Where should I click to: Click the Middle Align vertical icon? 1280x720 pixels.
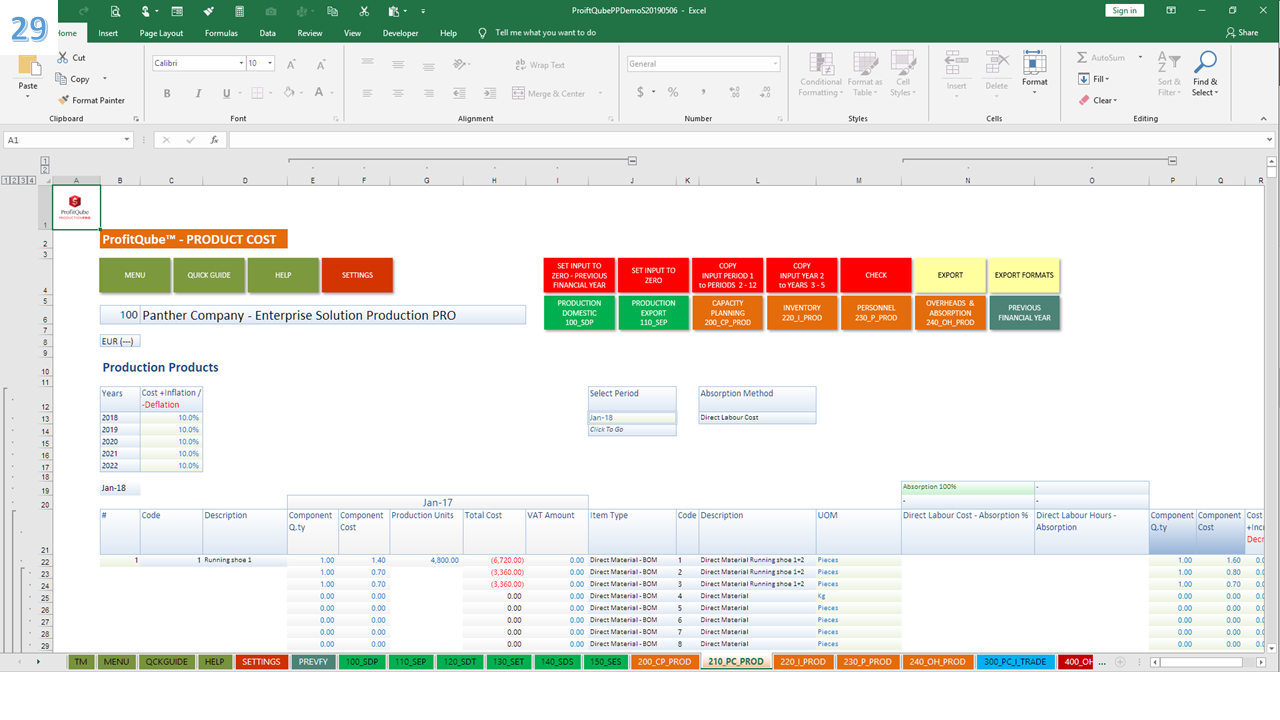pyautogui.click(x=398, y=64)
